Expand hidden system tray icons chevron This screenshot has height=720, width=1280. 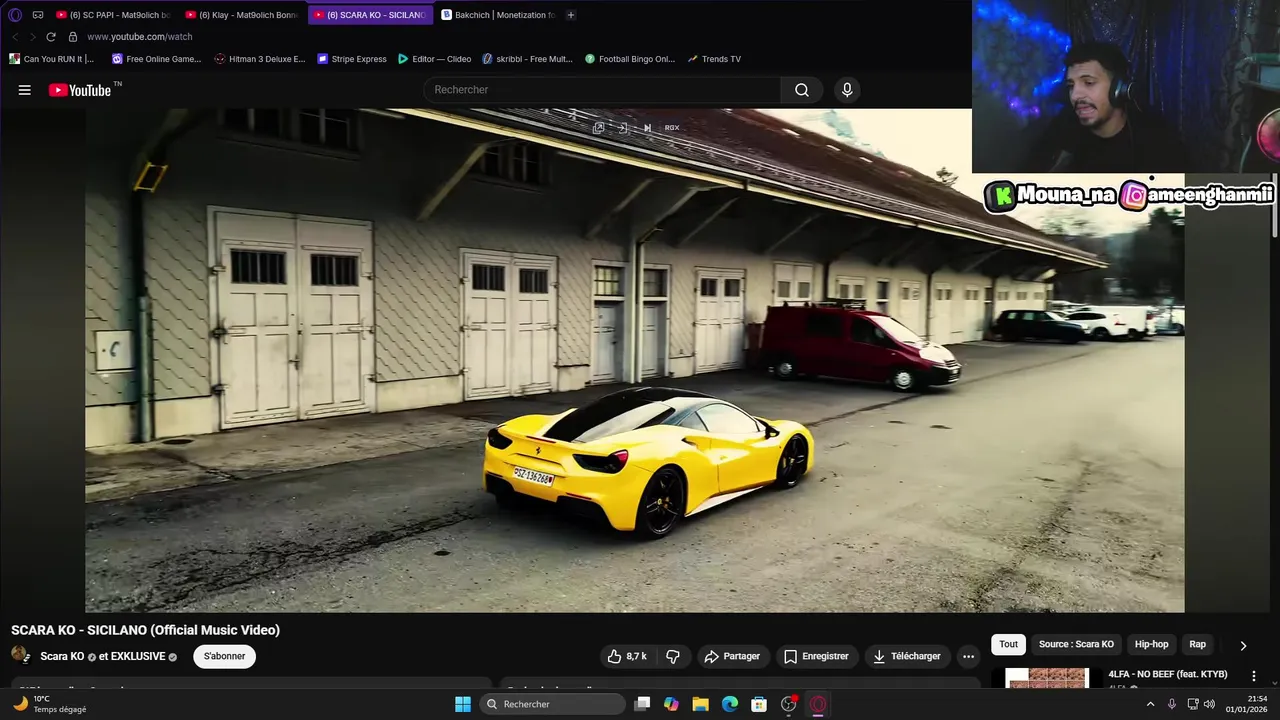pyautogui.click(x=1150, y=704)
